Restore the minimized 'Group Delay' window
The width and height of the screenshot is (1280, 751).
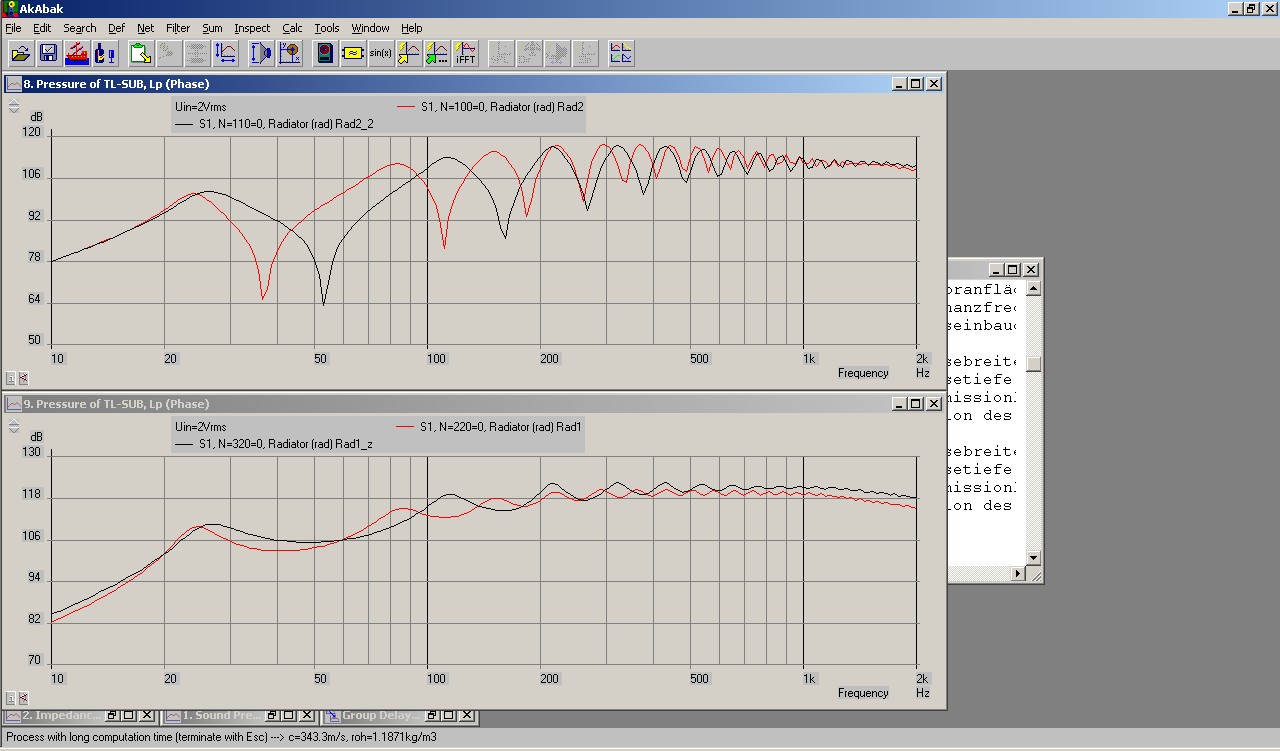(x=432, y=716)
